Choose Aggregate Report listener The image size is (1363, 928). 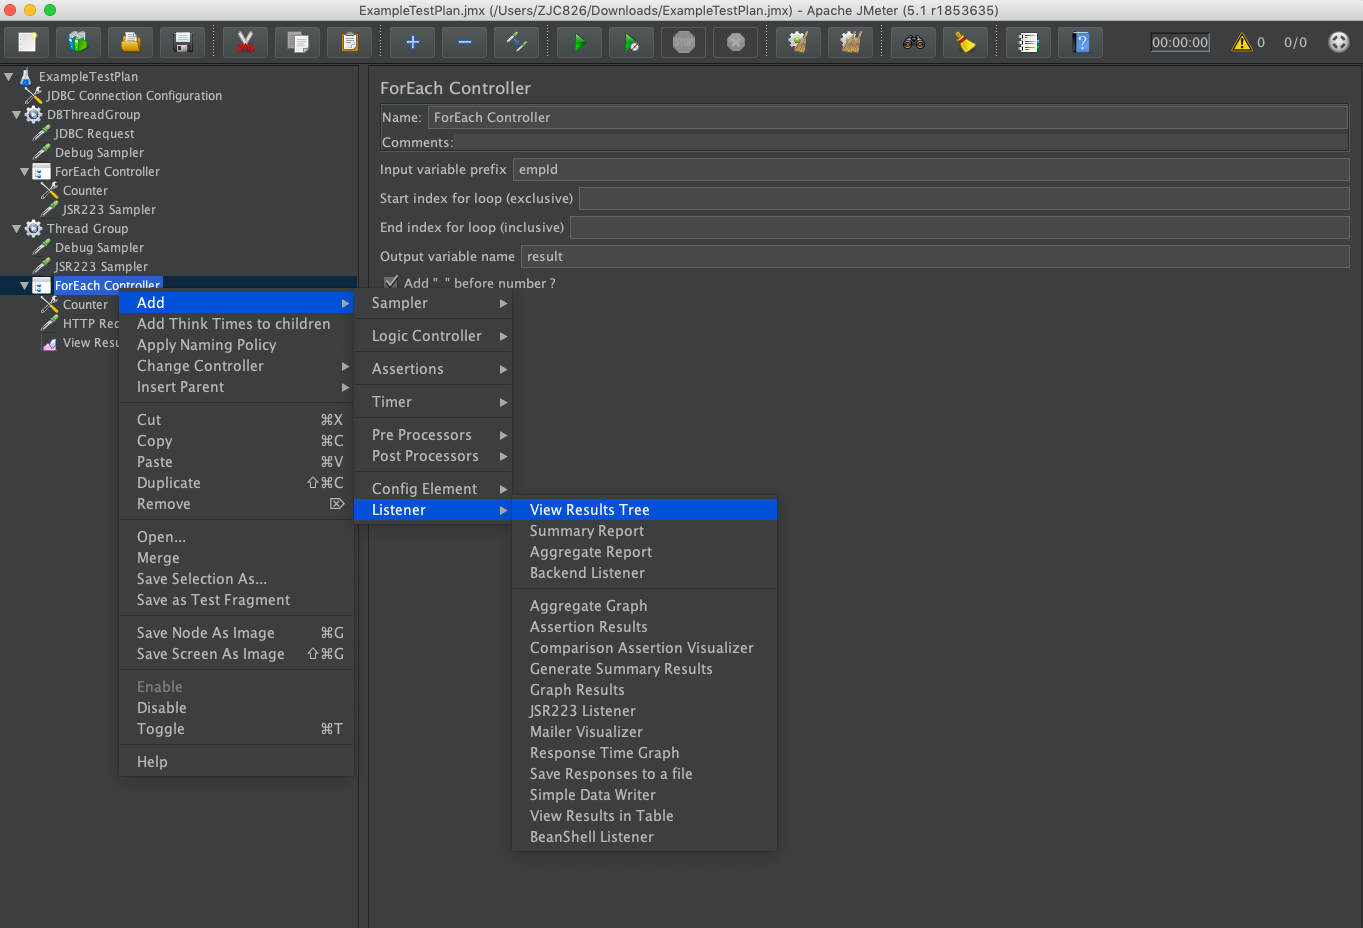644,552
